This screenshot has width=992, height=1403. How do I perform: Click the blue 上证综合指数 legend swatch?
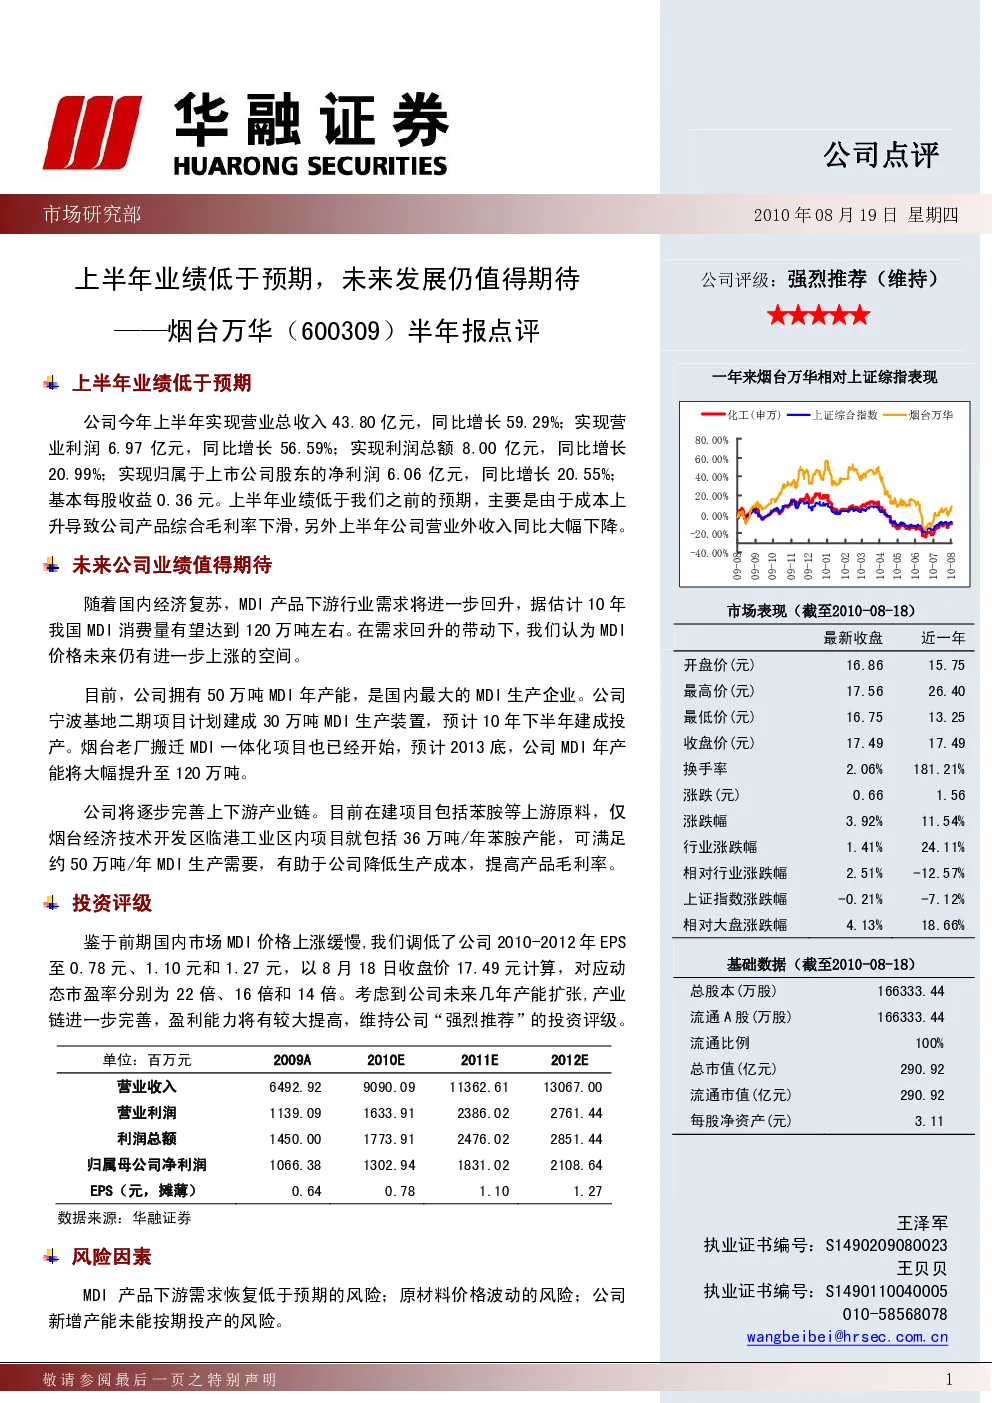click(798, 415)
